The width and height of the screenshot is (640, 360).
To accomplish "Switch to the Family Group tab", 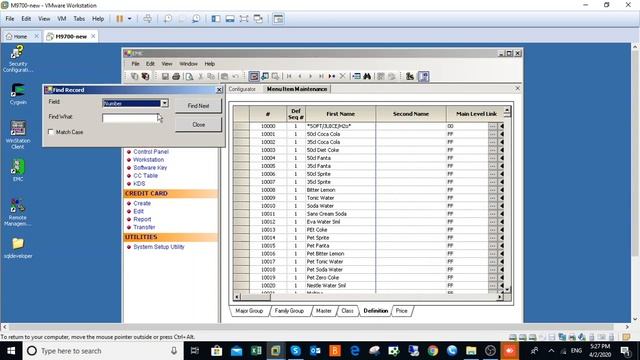I will click(289, 311).
